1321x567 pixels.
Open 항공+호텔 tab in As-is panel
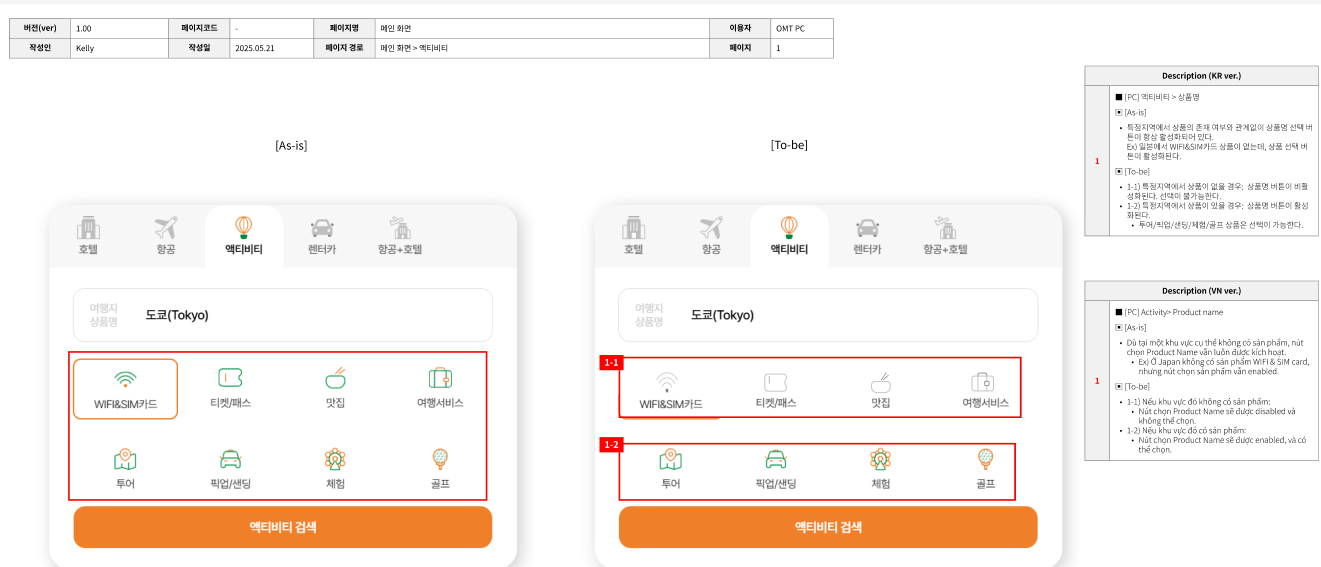pos(400,236)
